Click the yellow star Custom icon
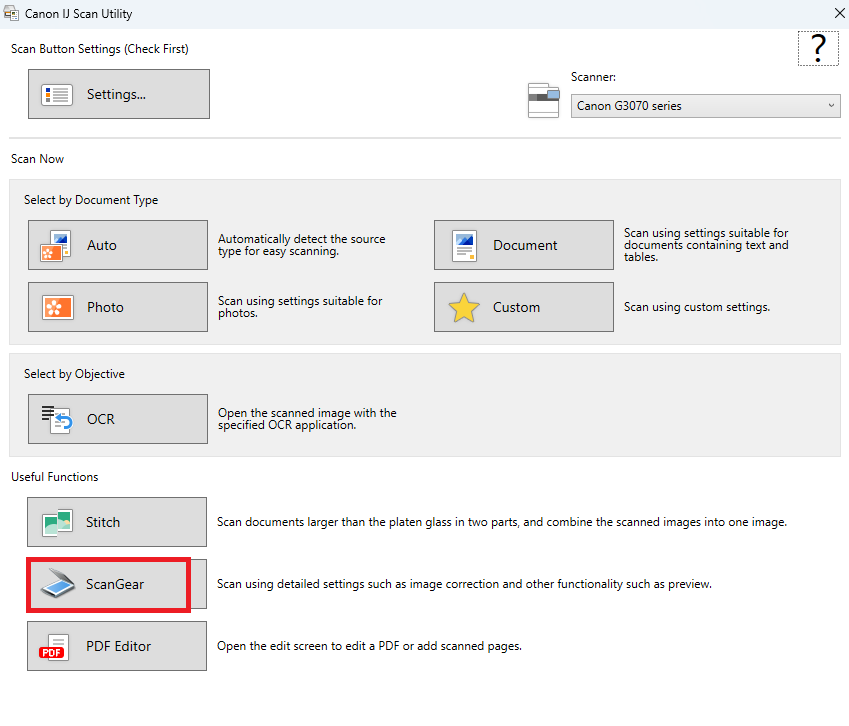The width and height of the screenshot is (849, 726). coord(464,307)
